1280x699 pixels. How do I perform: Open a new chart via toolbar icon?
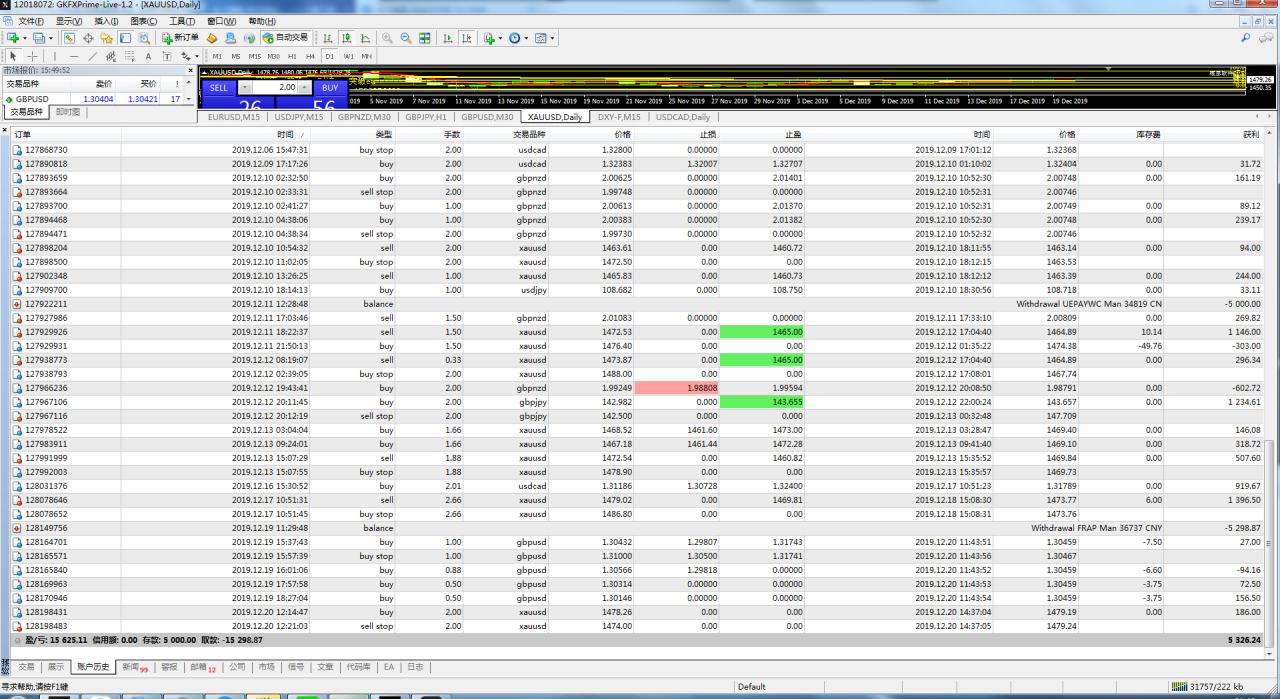pos(13,38)
